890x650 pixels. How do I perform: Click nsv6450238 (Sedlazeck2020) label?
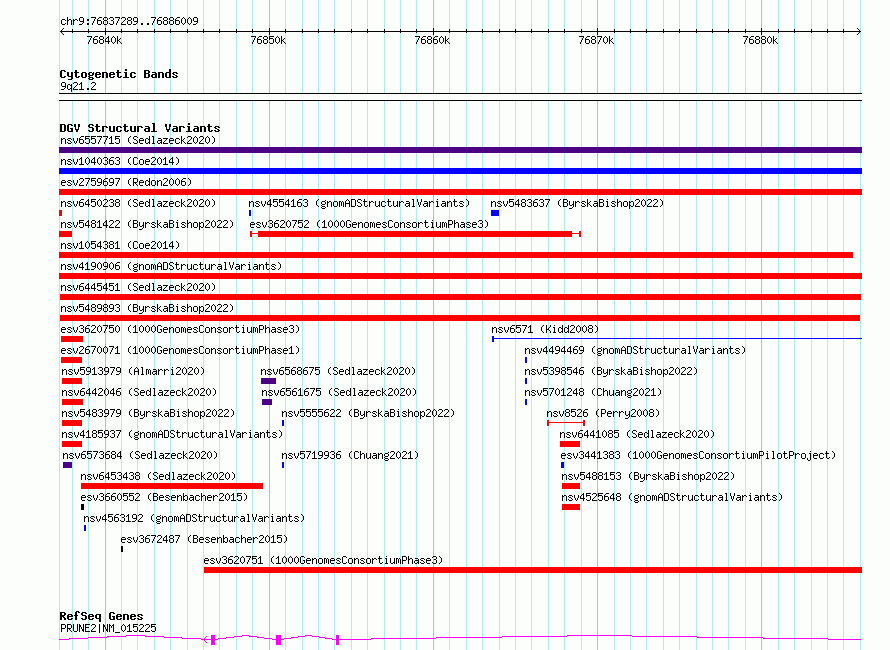138,203
